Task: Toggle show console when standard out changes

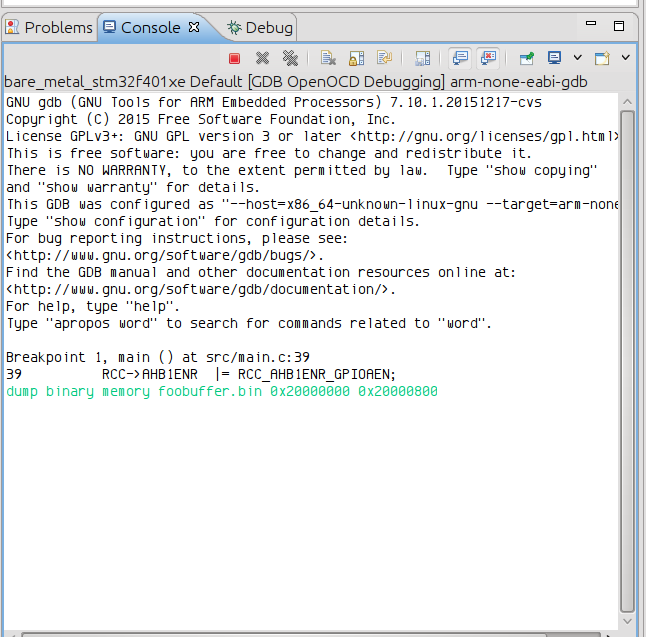Action: click(x=460, y=58)
